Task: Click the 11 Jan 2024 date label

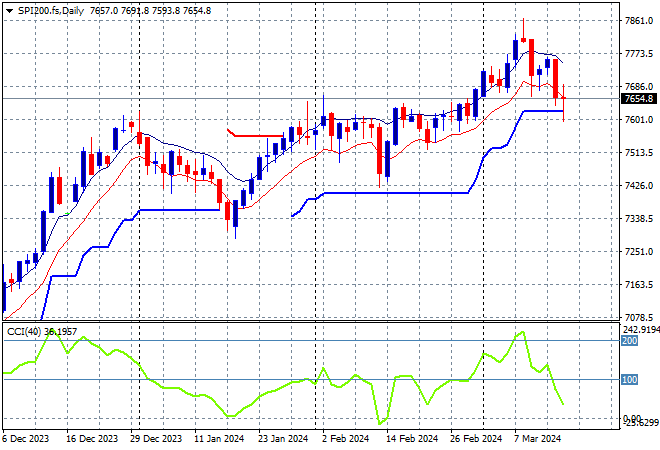Action: (217, 439)
